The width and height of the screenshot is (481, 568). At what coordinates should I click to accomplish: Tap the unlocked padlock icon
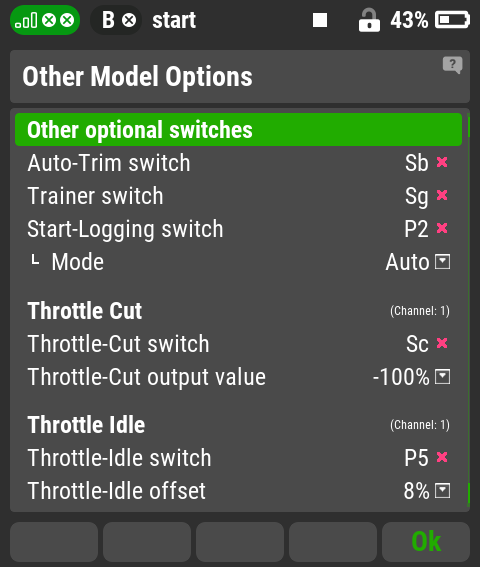(369, 20)
